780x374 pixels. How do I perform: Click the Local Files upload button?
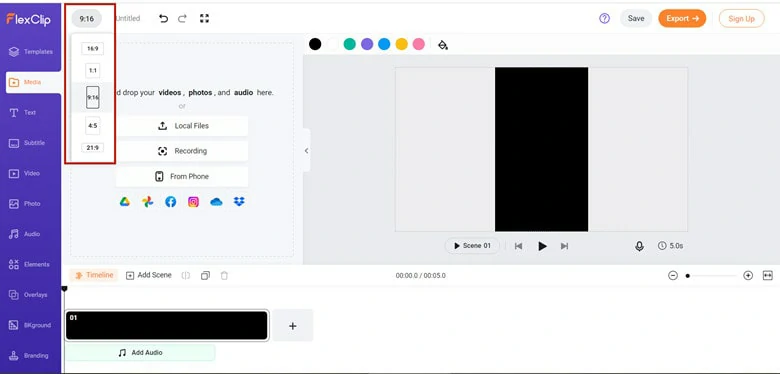(182, 126)
